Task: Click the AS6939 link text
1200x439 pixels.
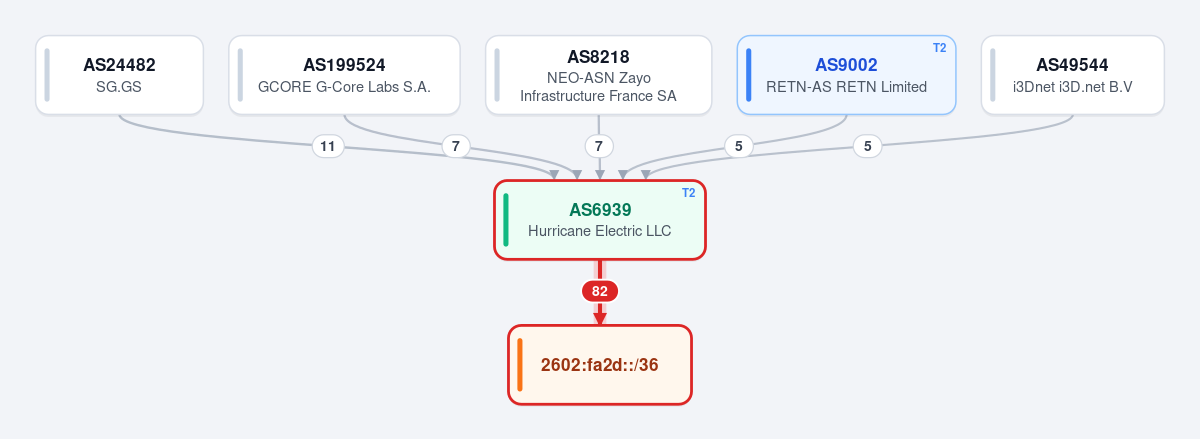Action: point(600,210)
